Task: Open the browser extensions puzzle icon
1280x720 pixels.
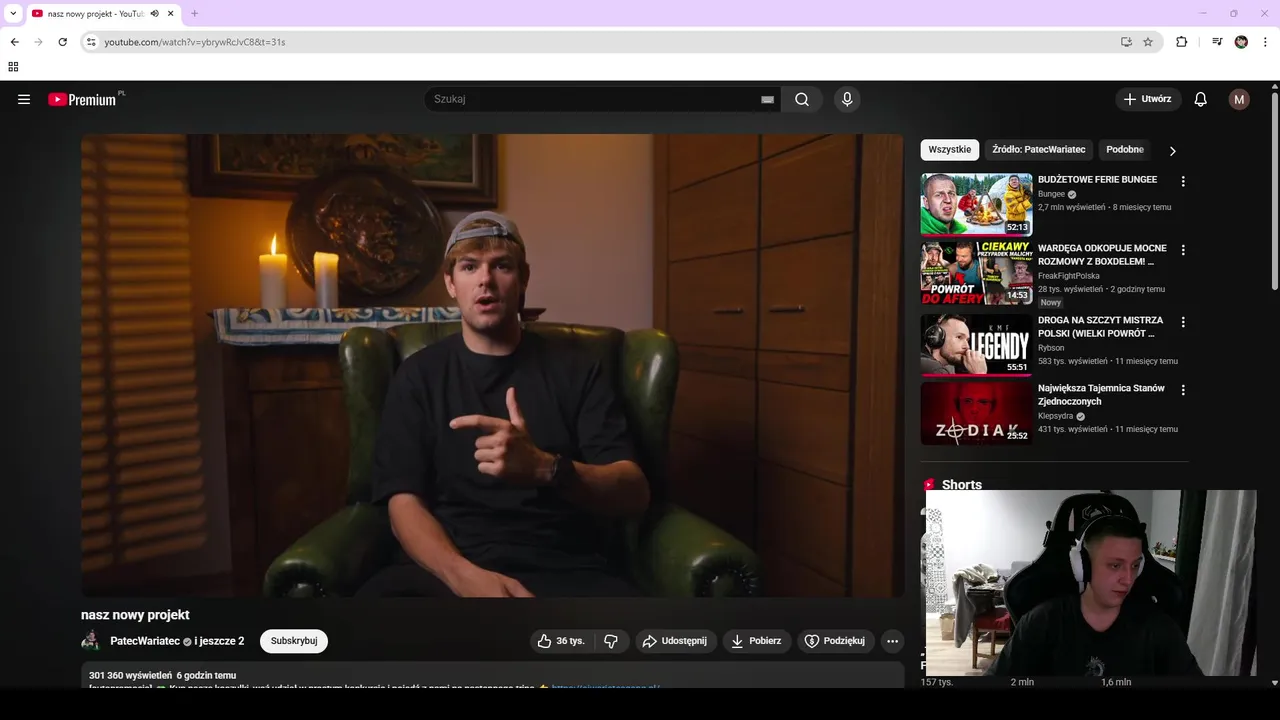Action: [x=1181, y=42]
